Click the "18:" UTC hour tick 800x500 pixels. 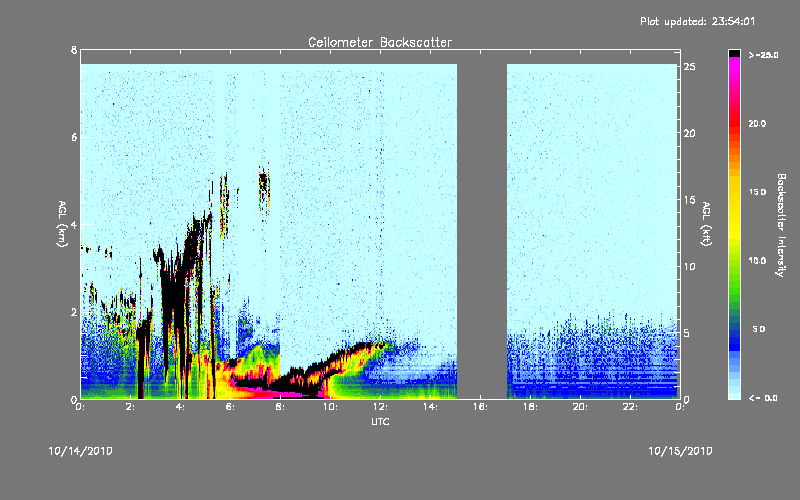[x=531, y=407]
